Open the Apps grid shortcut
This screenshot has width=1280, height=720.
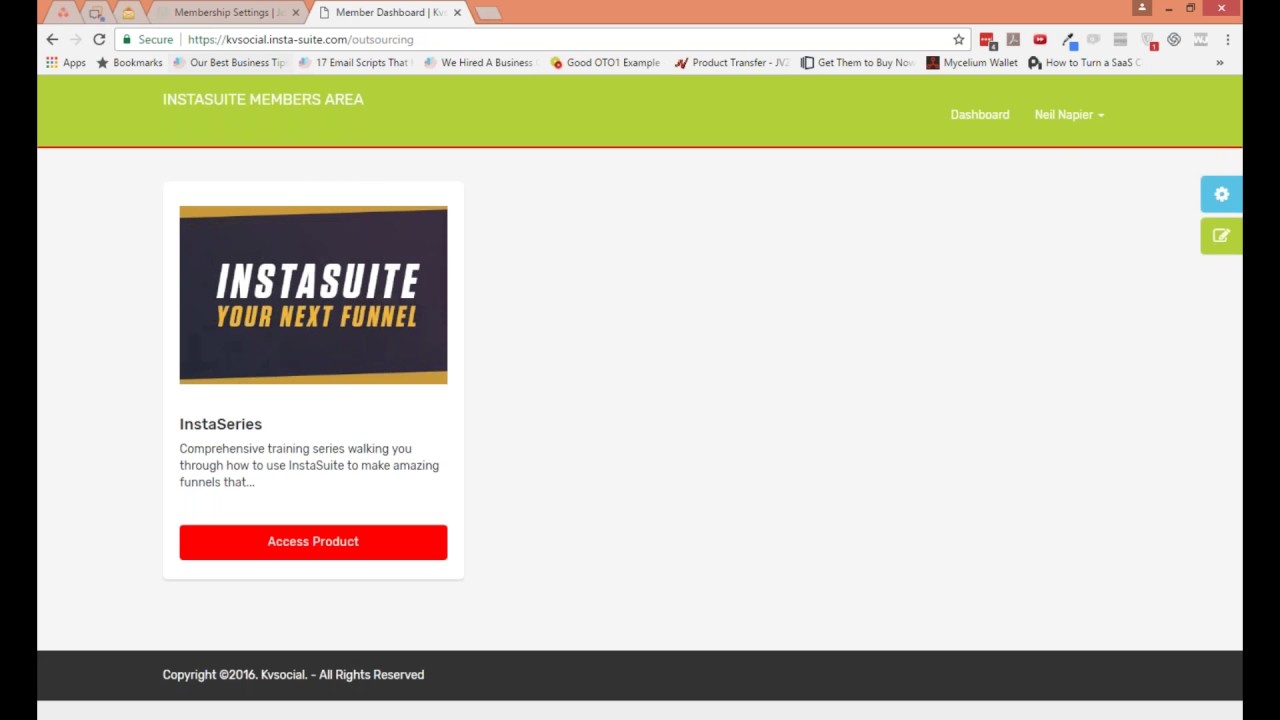click(x=66, y=62)
